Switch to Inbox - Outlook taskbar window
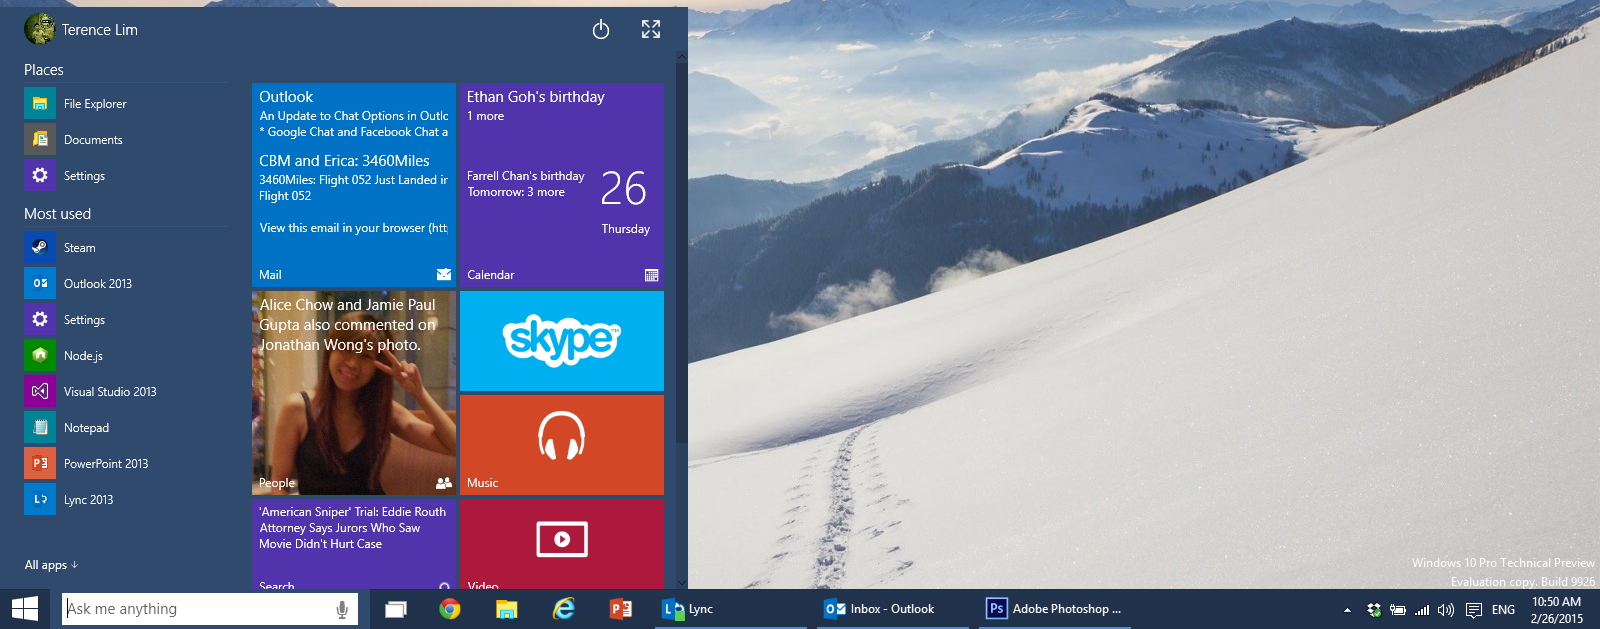Viewport: 1600px width, 629px height. (893, 609)
